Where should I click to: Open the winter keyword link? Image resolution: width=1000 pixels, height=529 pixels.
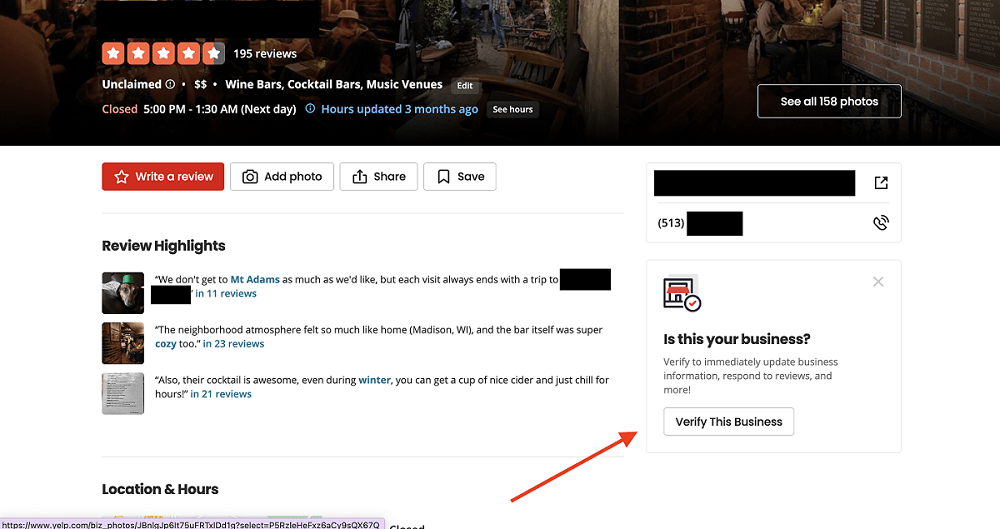pos(374,380)
